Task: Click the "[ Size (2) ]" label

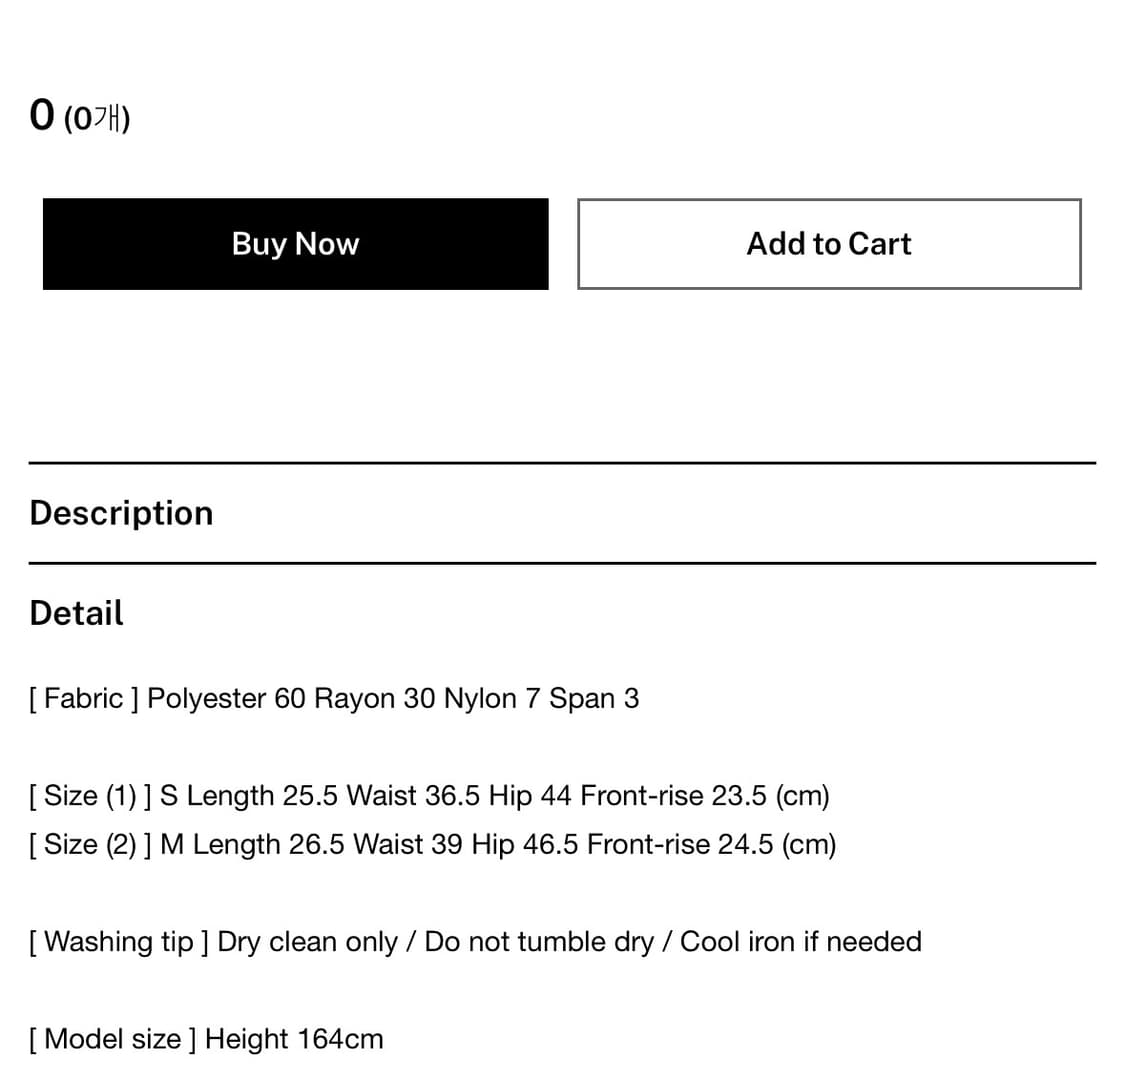Action: [x=90, y=845]
